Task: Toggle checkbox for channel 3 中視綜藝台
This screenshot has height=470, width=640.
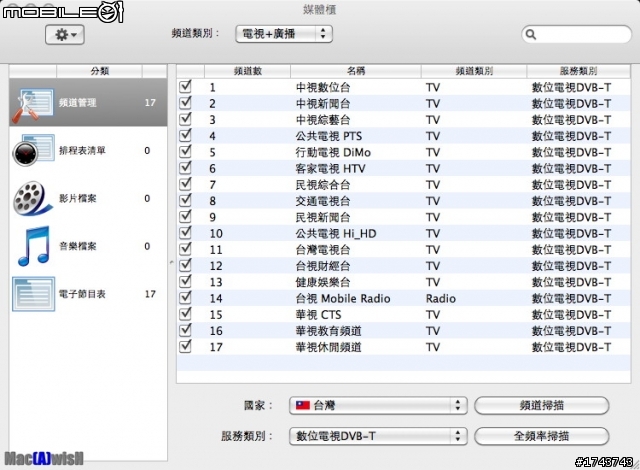Action: 185,119
